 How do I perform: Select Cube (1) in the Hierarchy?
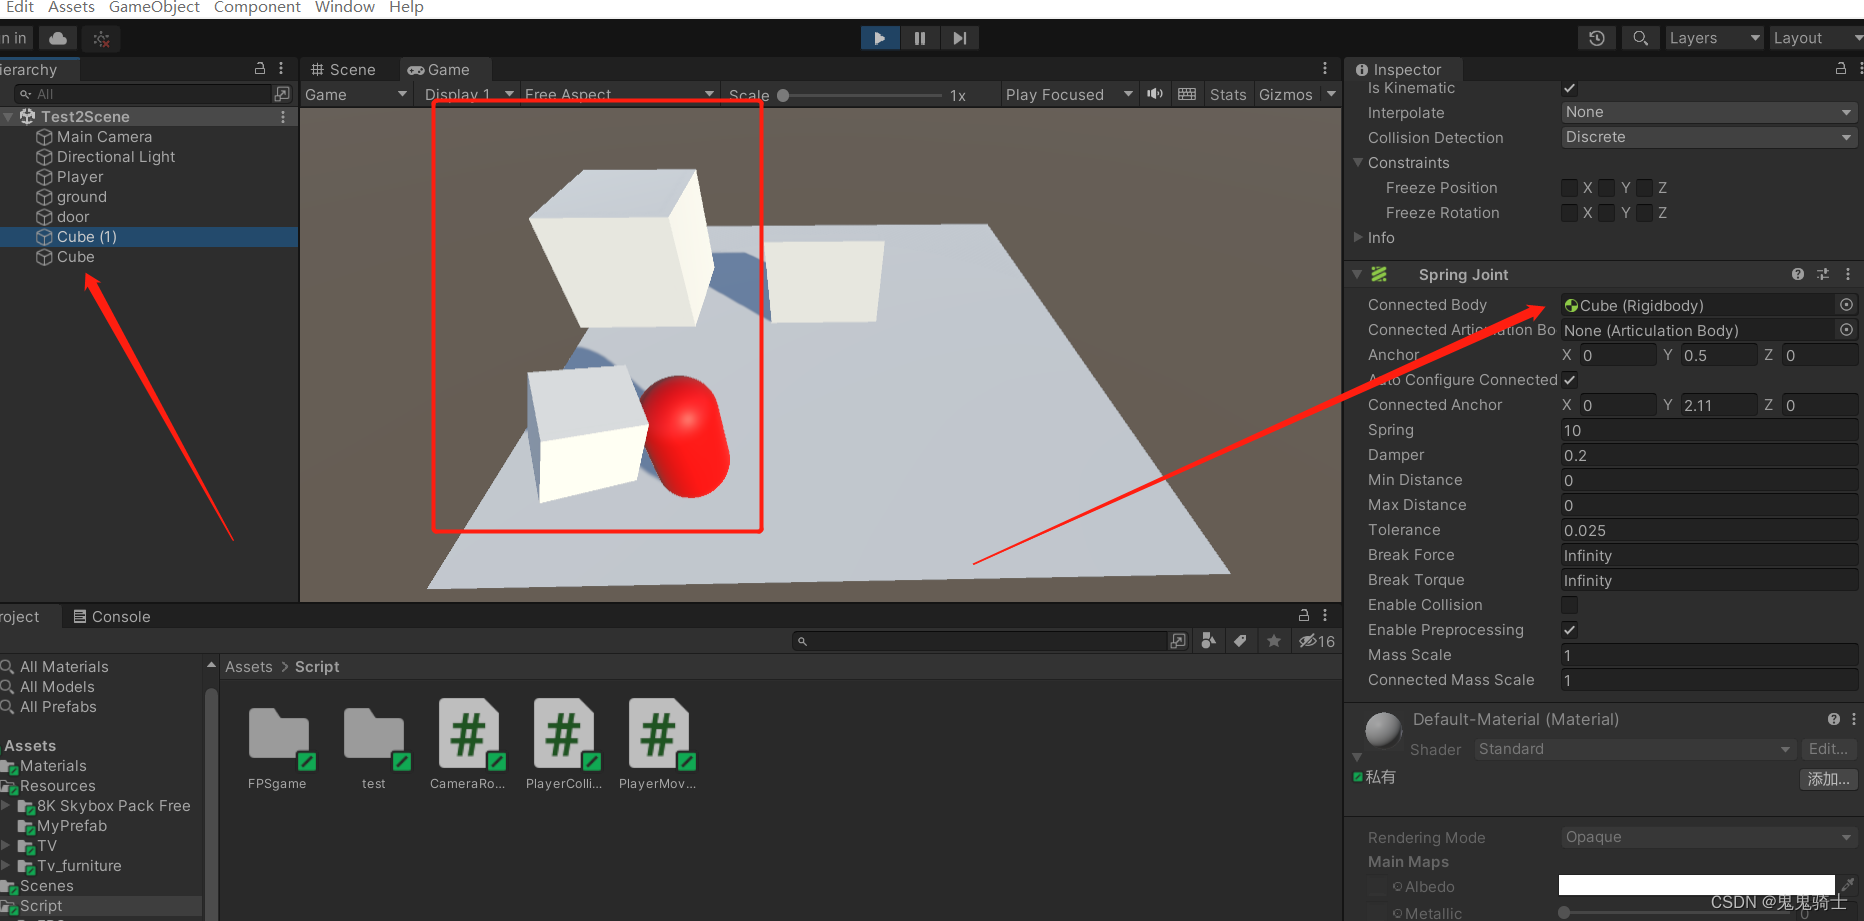[x=85, y=237]
